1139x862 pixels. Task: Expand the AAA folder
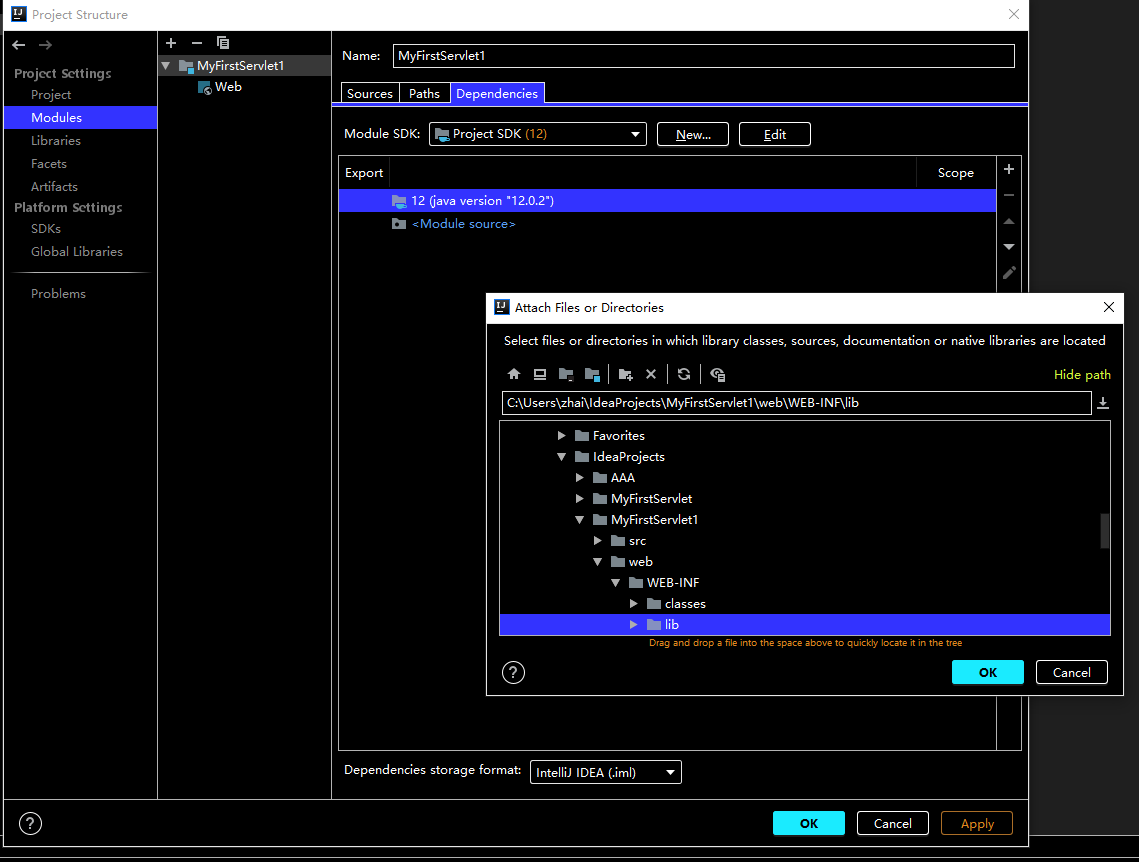tap(580, 478)
